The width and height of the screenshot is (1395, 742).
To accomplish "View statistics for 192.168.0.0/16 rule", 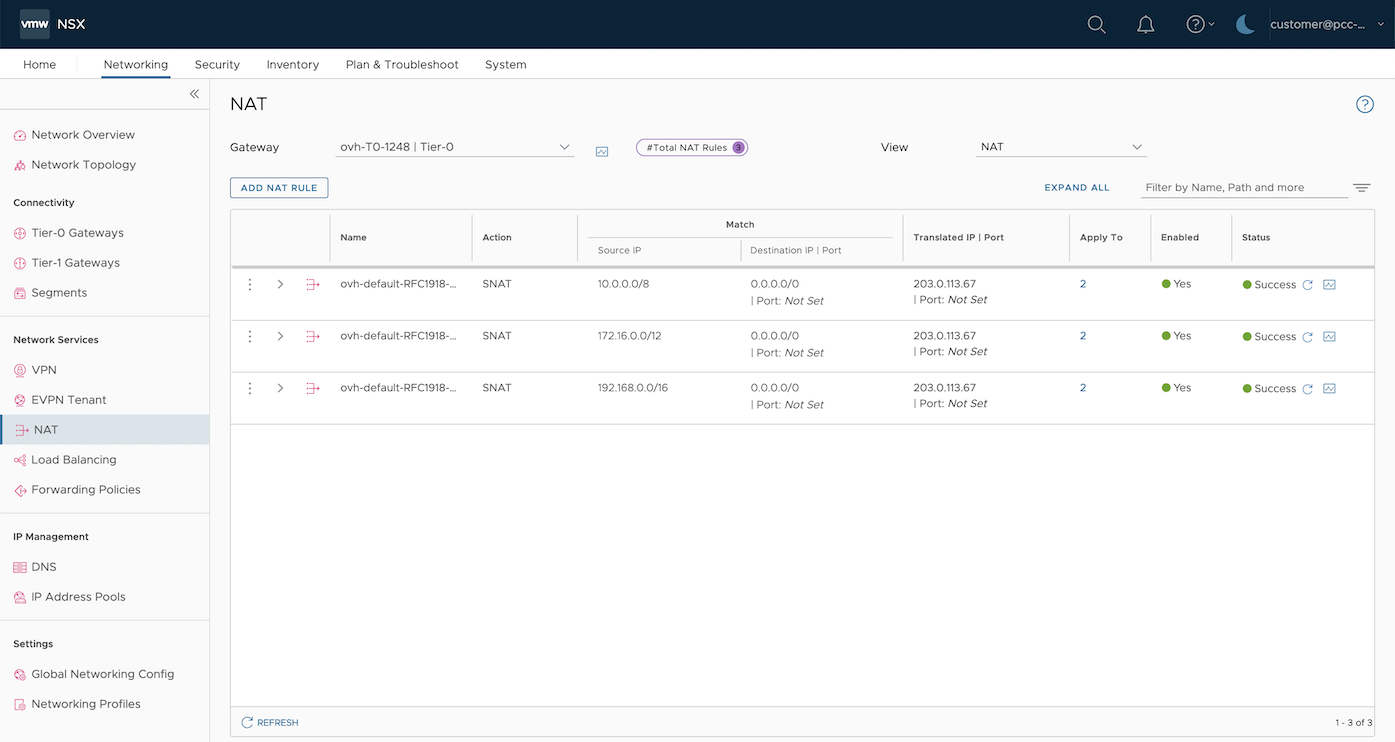I will pos(1329,389).
